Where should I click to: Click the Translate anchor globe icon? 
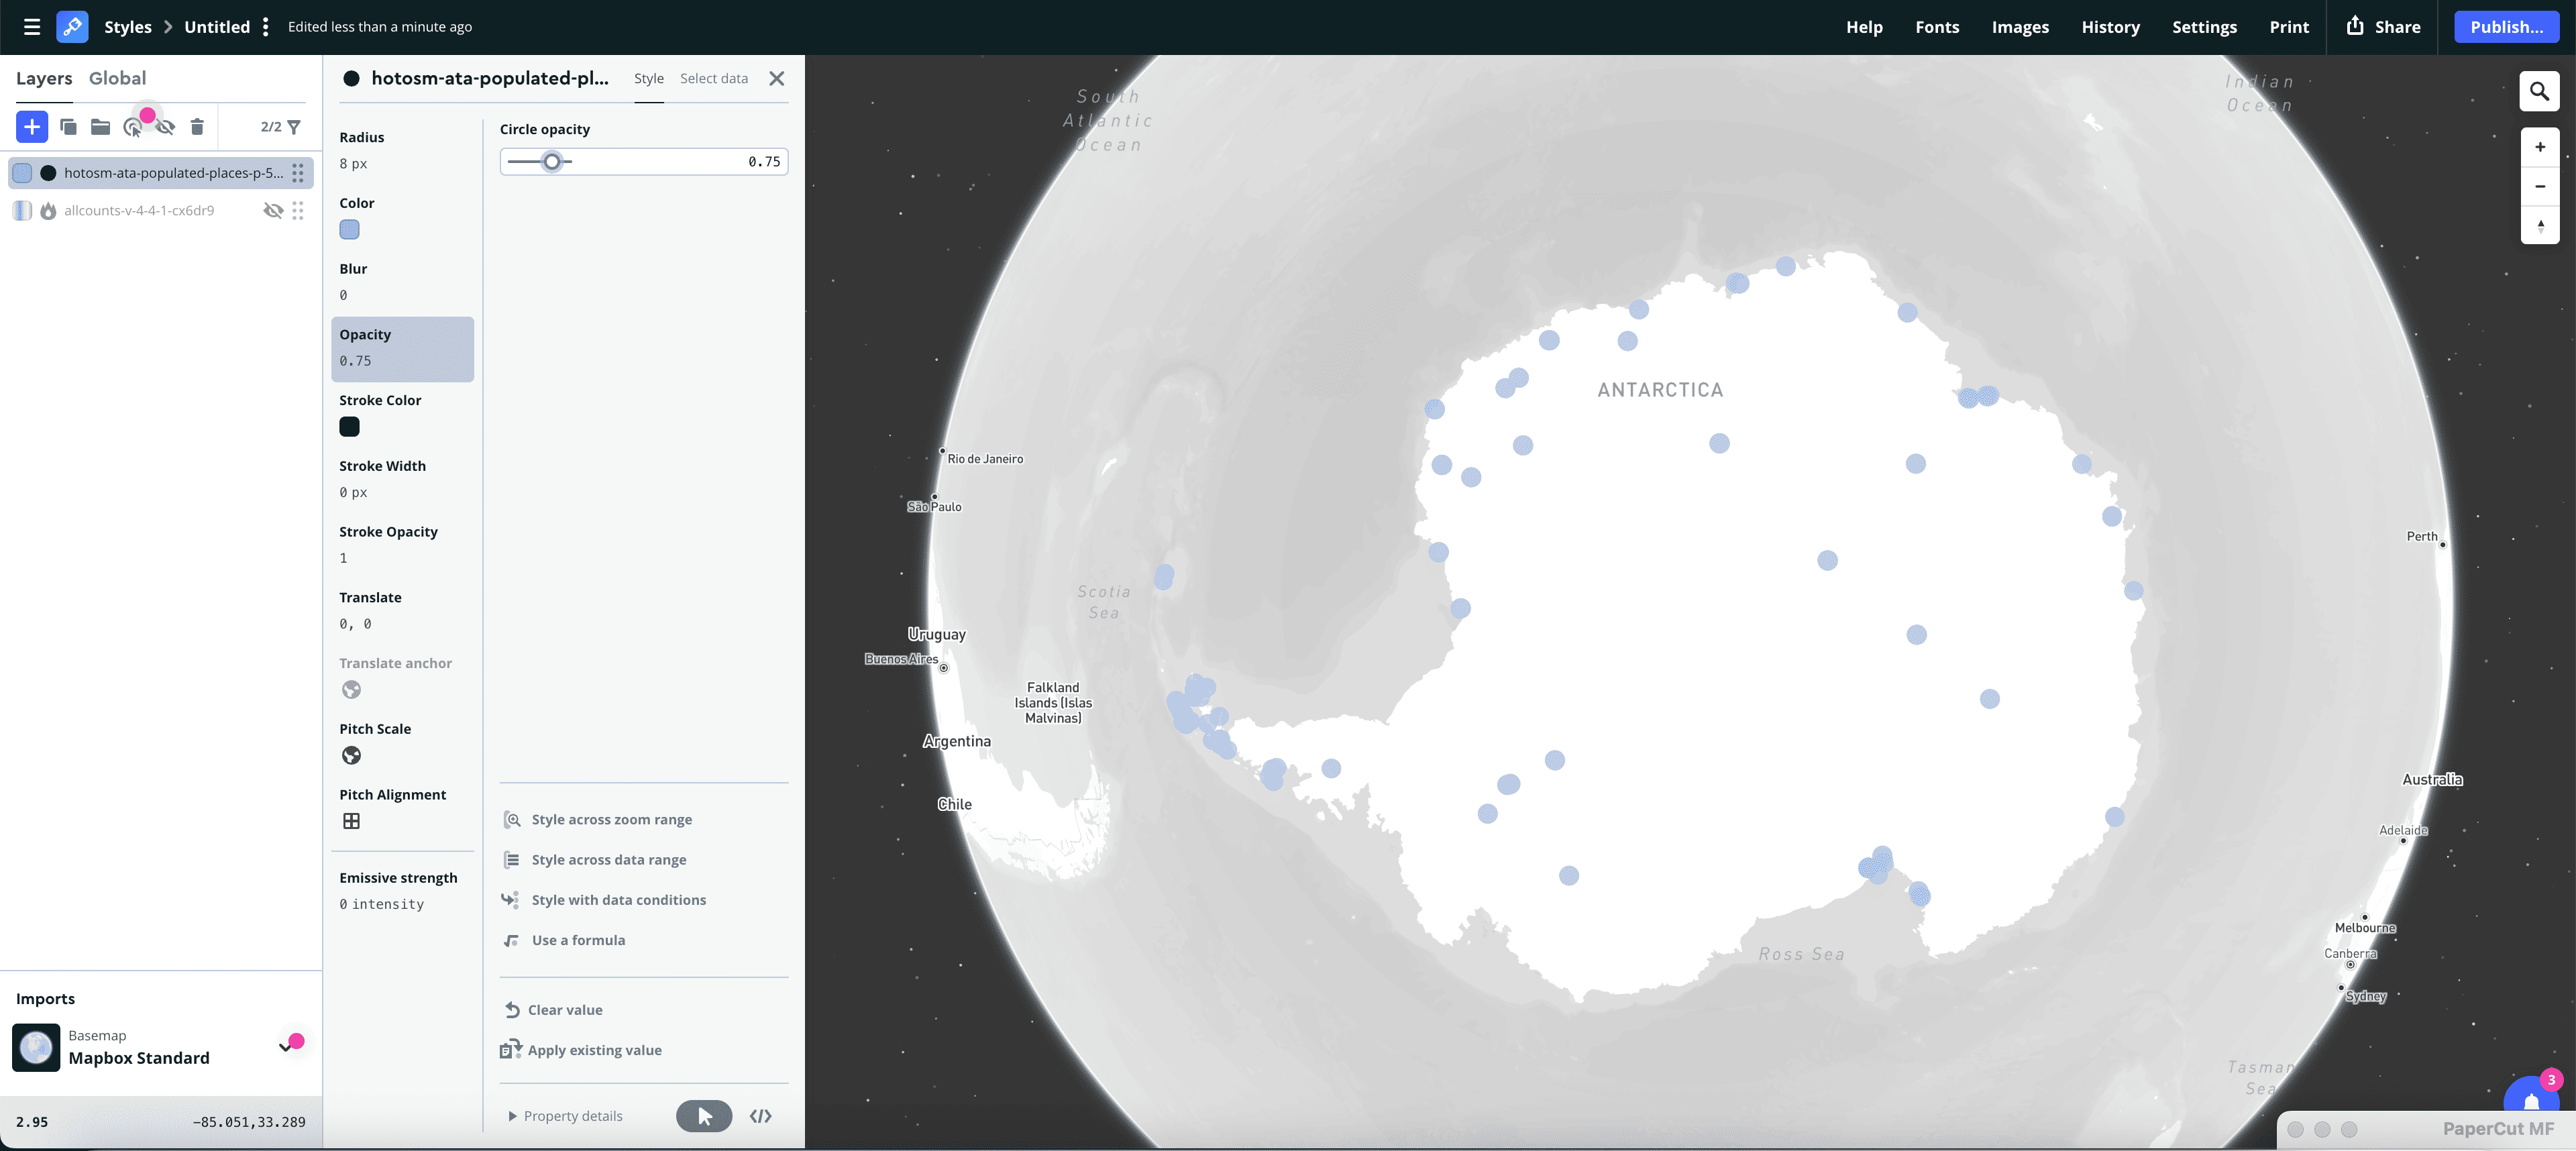point(351,690)
